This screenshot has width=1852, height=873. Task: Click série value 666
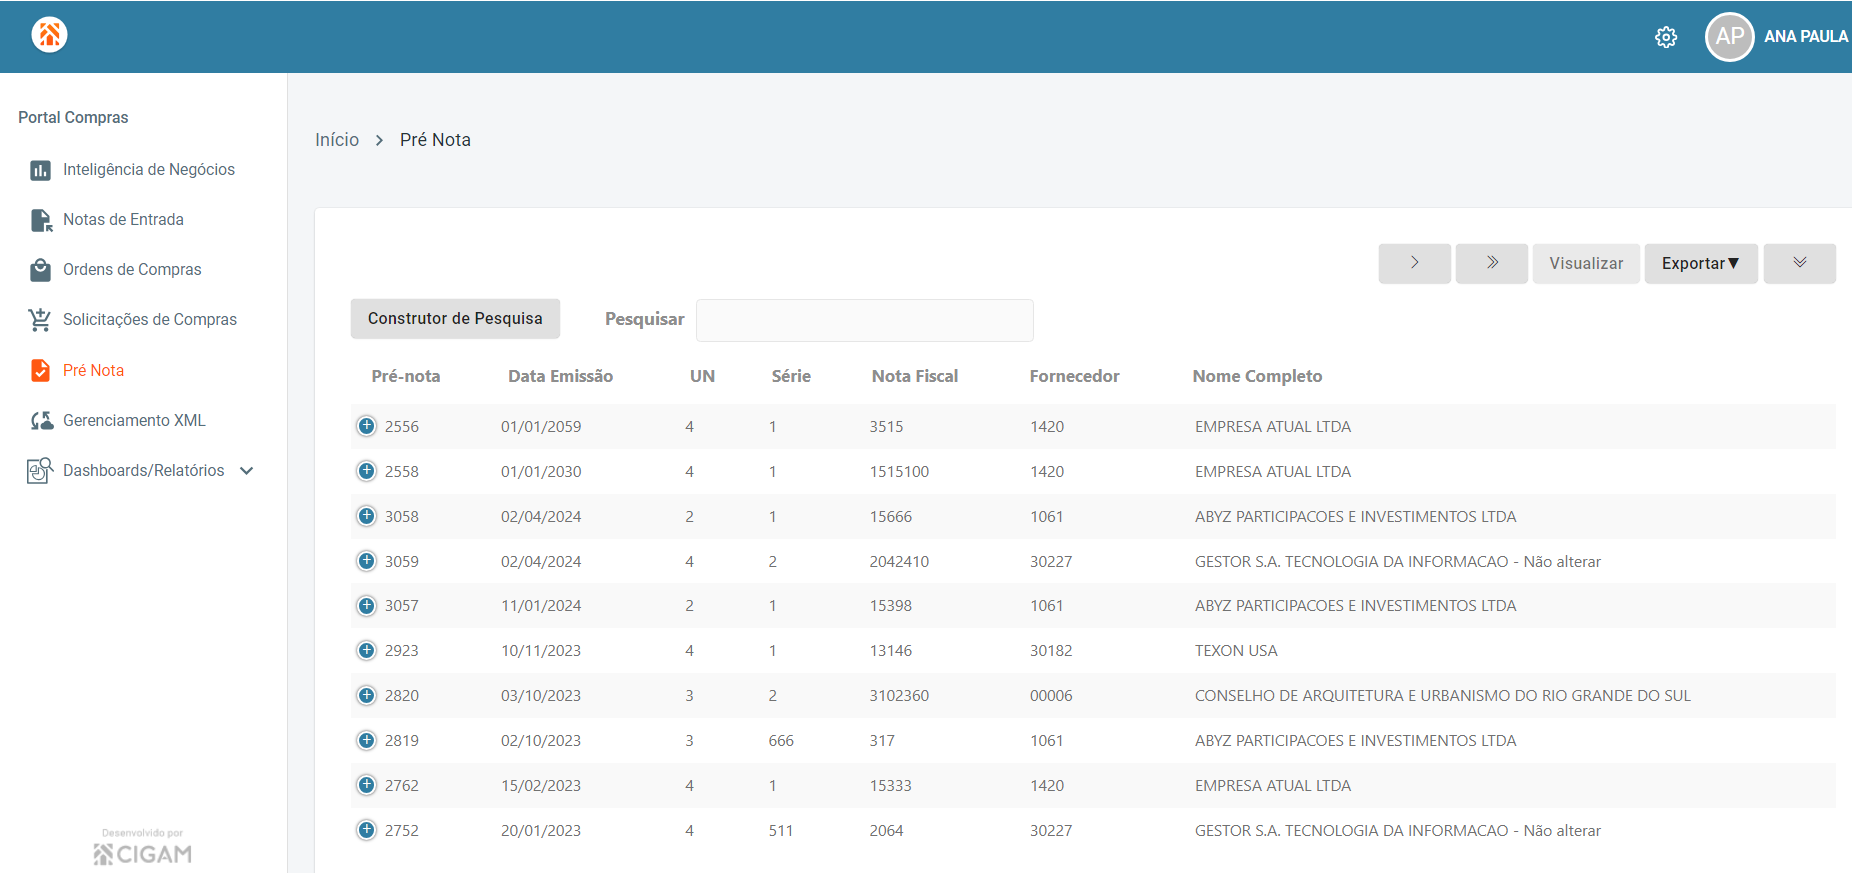[x=781, y=741]
